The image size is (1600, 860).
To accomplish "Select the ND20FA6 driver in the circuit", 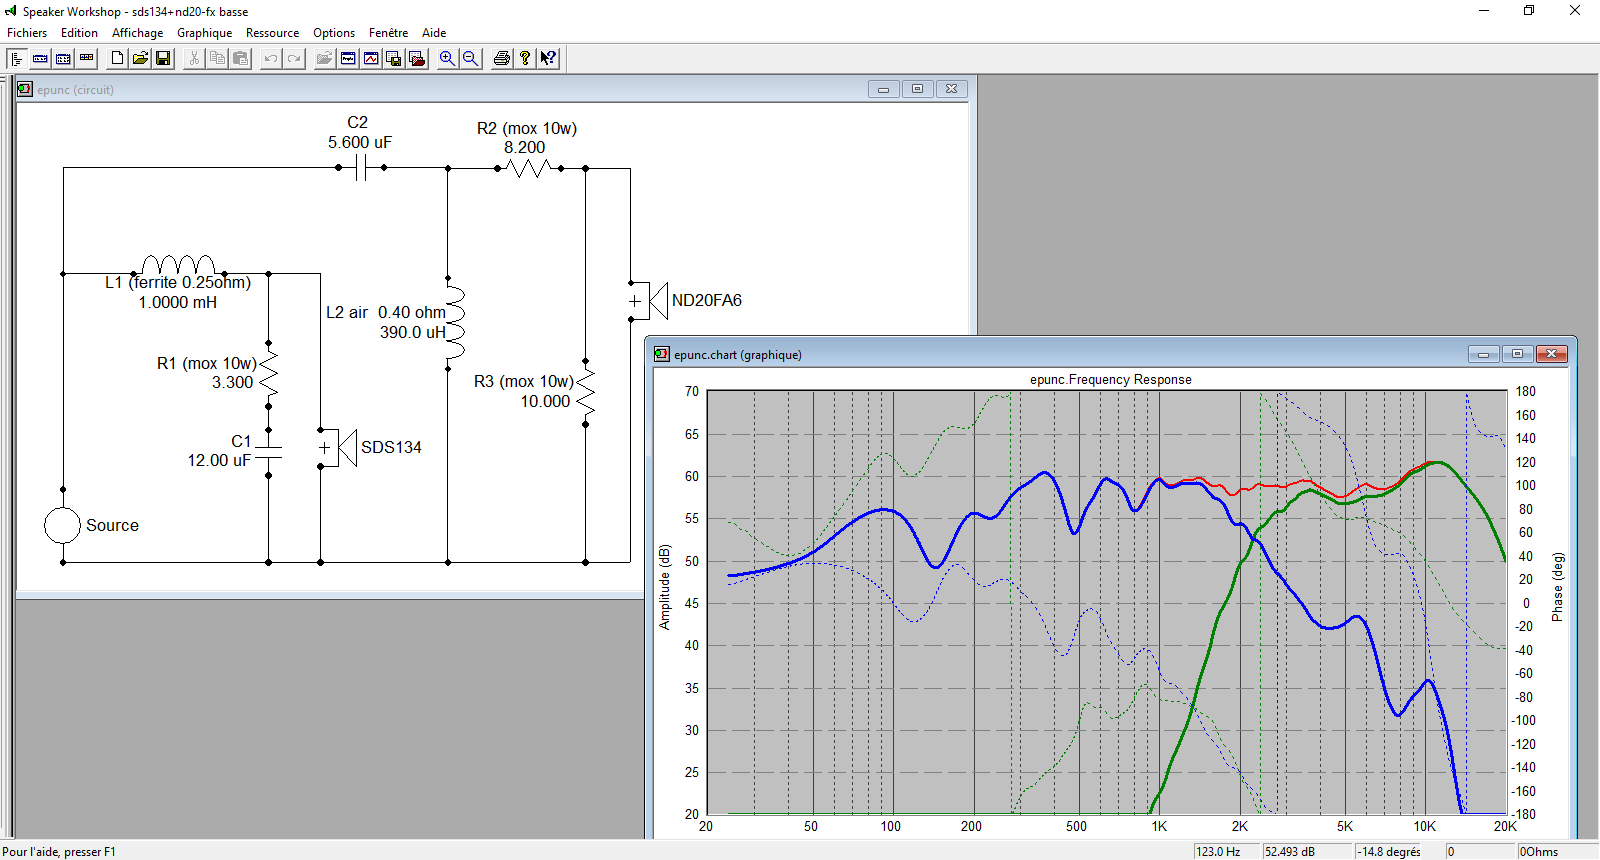I will [x=654, y=300].
